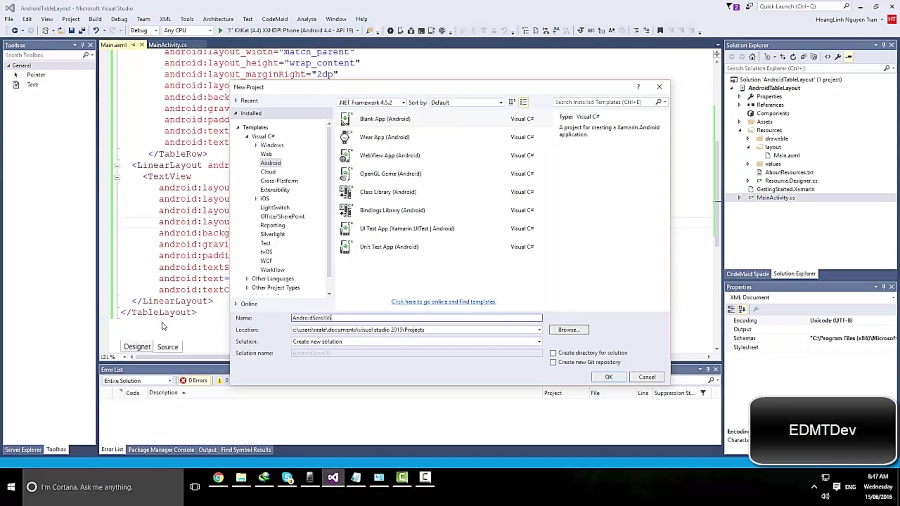Click the template search magnifier icon

coord(658,102)
